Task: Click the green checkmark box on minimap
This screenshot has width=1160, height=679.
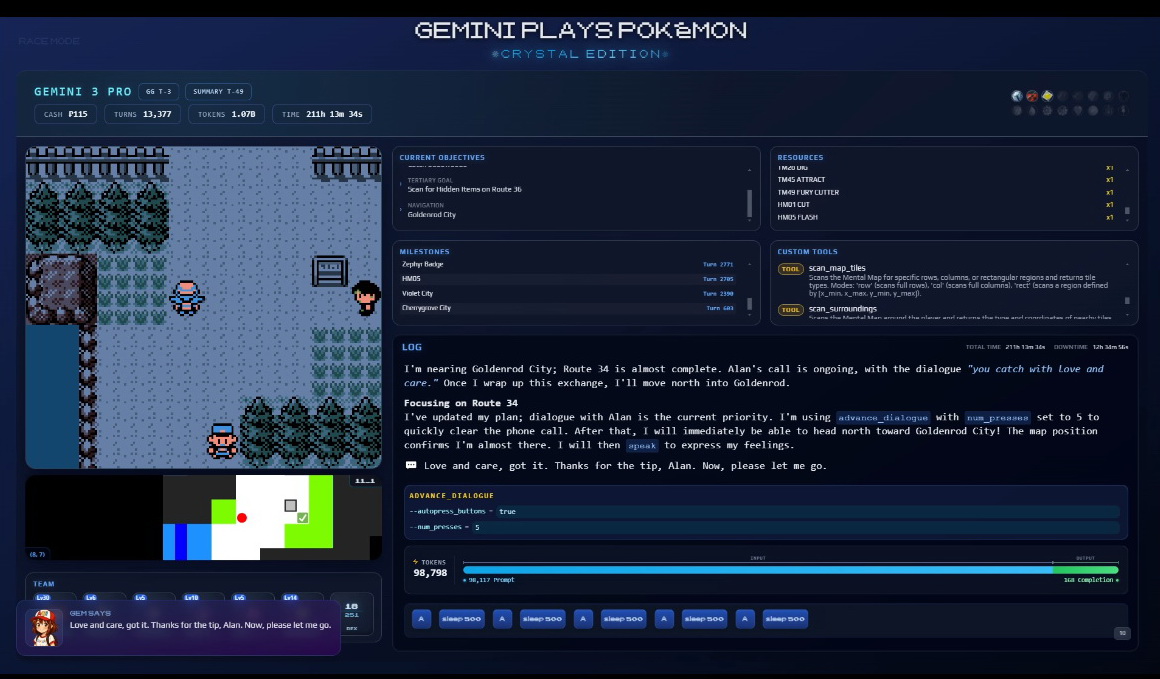Action: pos(302,518)
